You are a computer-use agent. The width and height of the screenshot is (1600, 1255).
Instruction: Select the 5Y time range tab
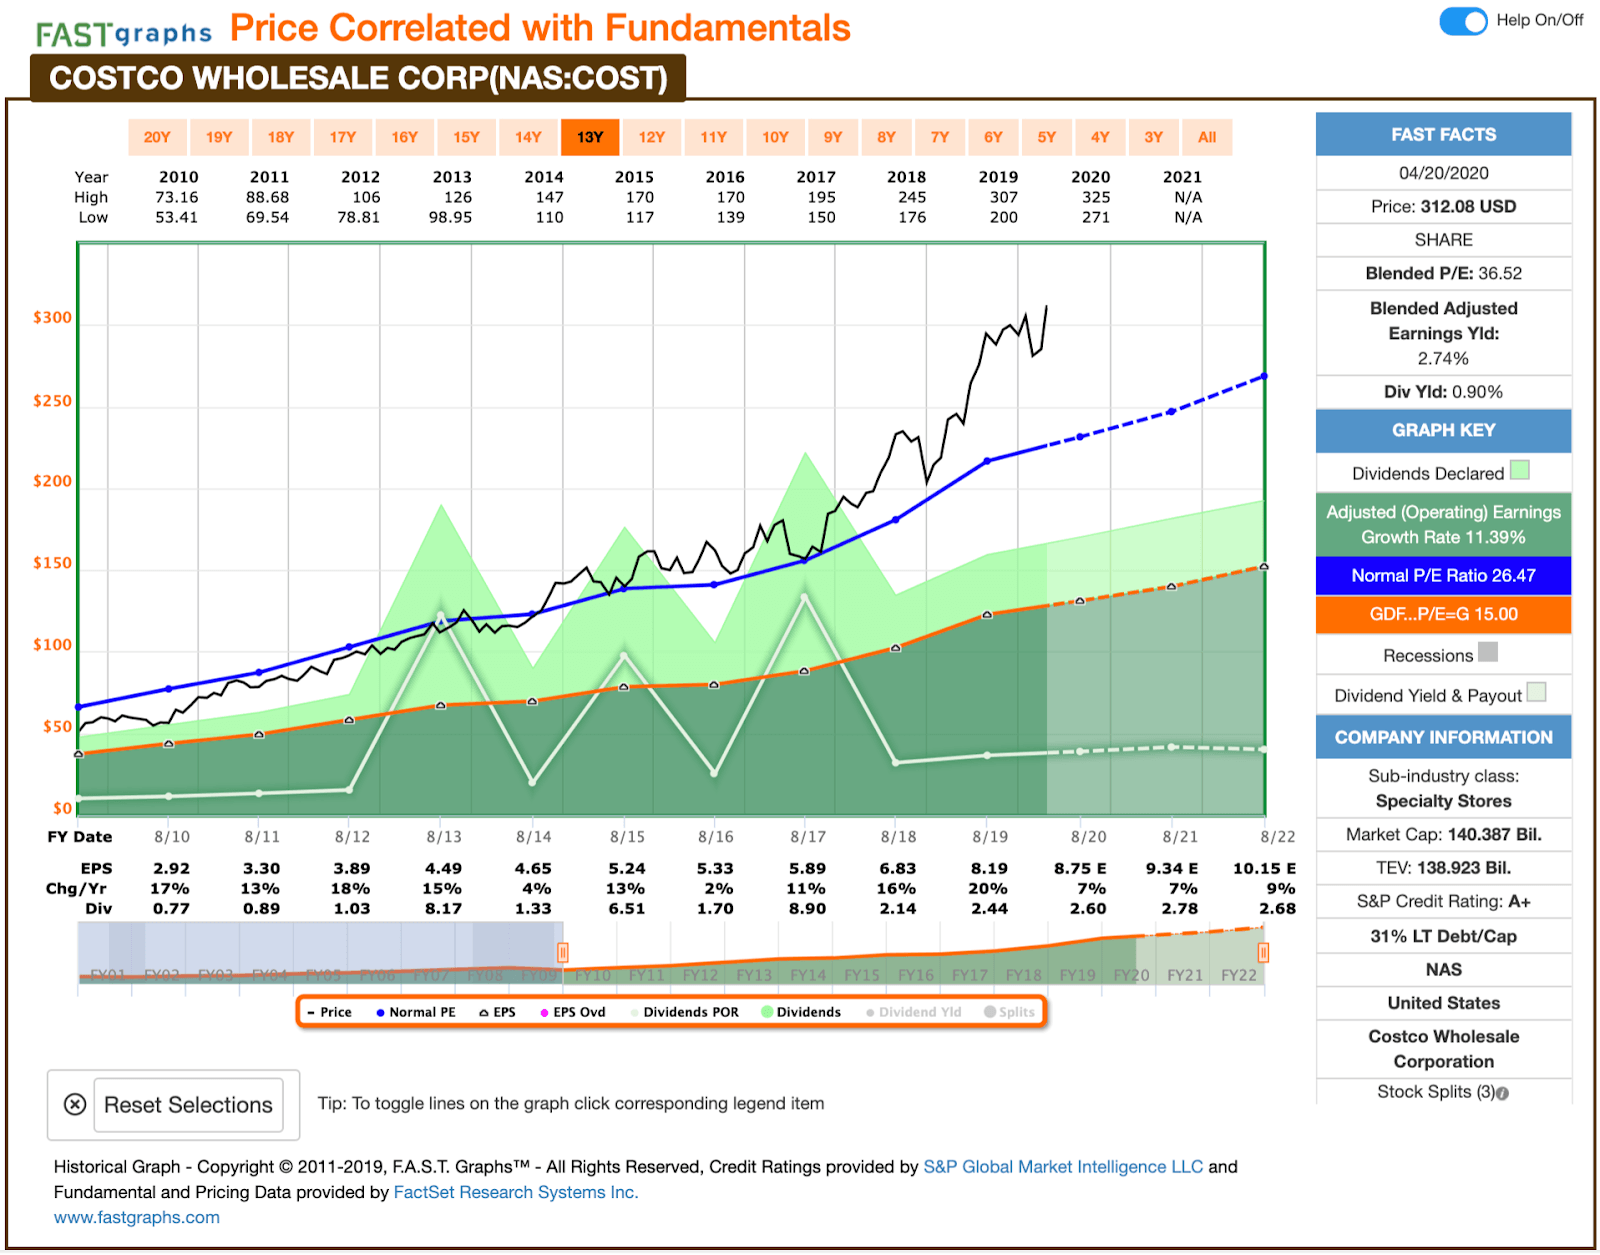pos(1047,137)
